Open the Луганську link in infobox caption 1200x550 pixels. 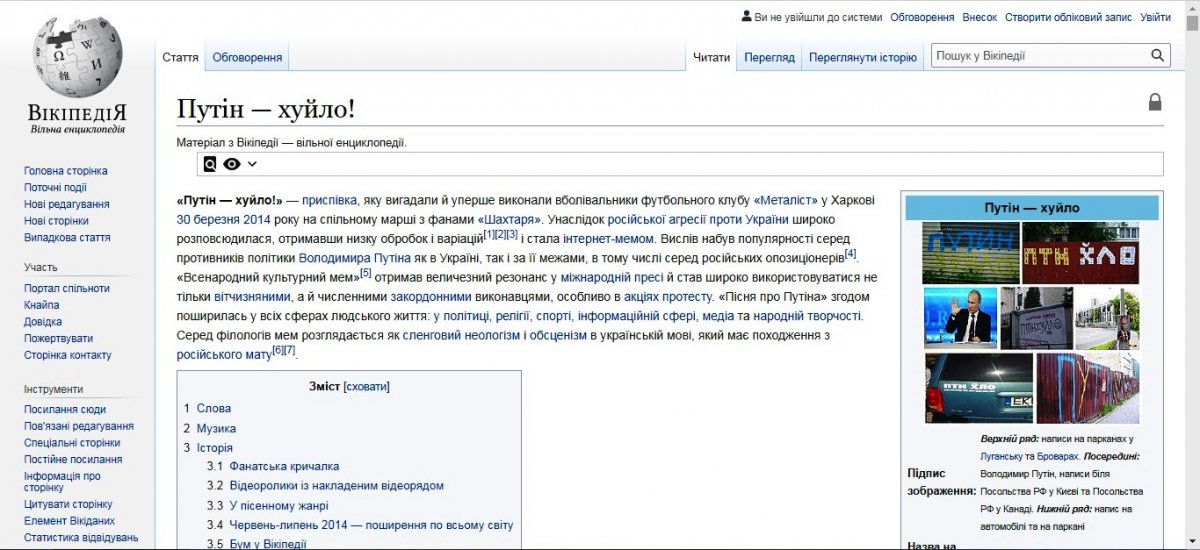tap(1000, 455)
